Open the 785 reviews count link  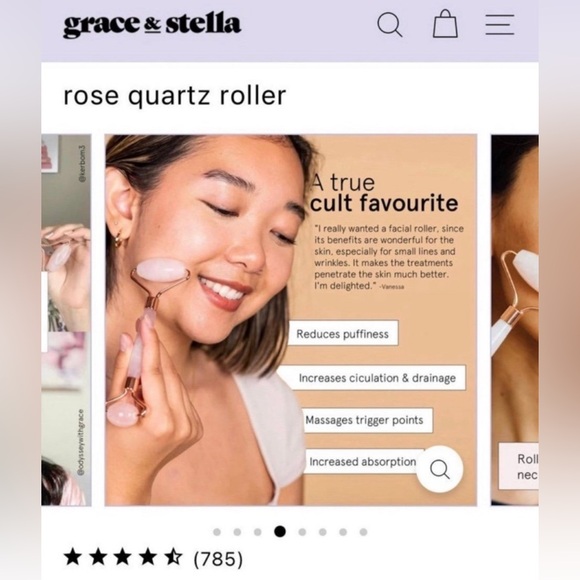tap(218, 559)
